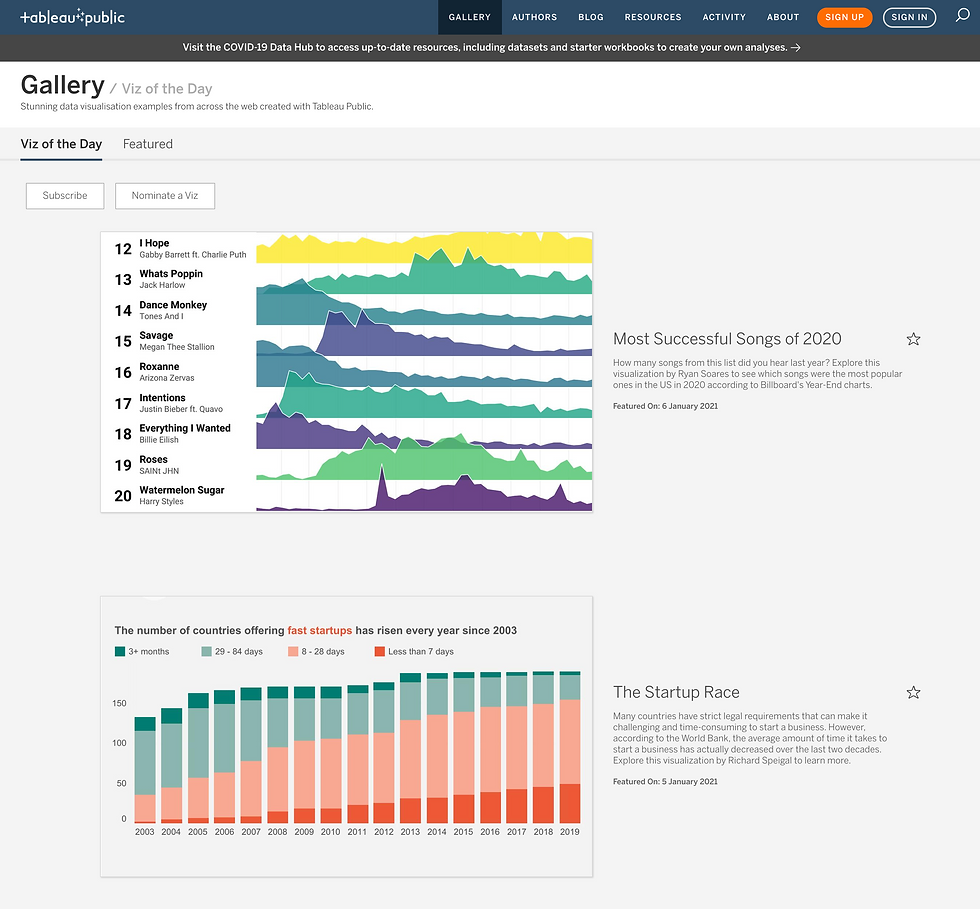Click the Dance Monkey song title
Screen dimensions: 980x909
point(172,304)
